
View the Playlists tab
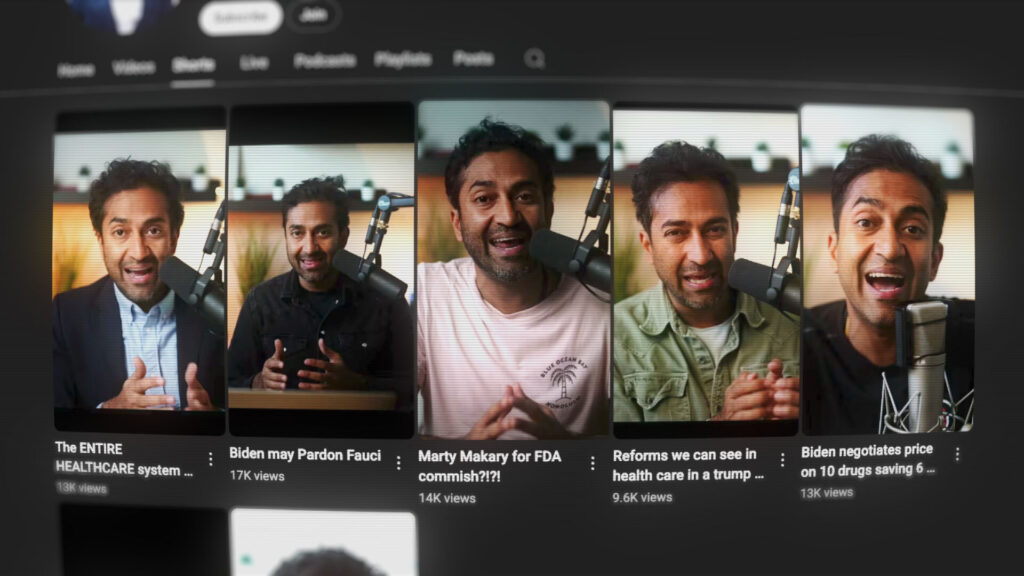point(403,60)
